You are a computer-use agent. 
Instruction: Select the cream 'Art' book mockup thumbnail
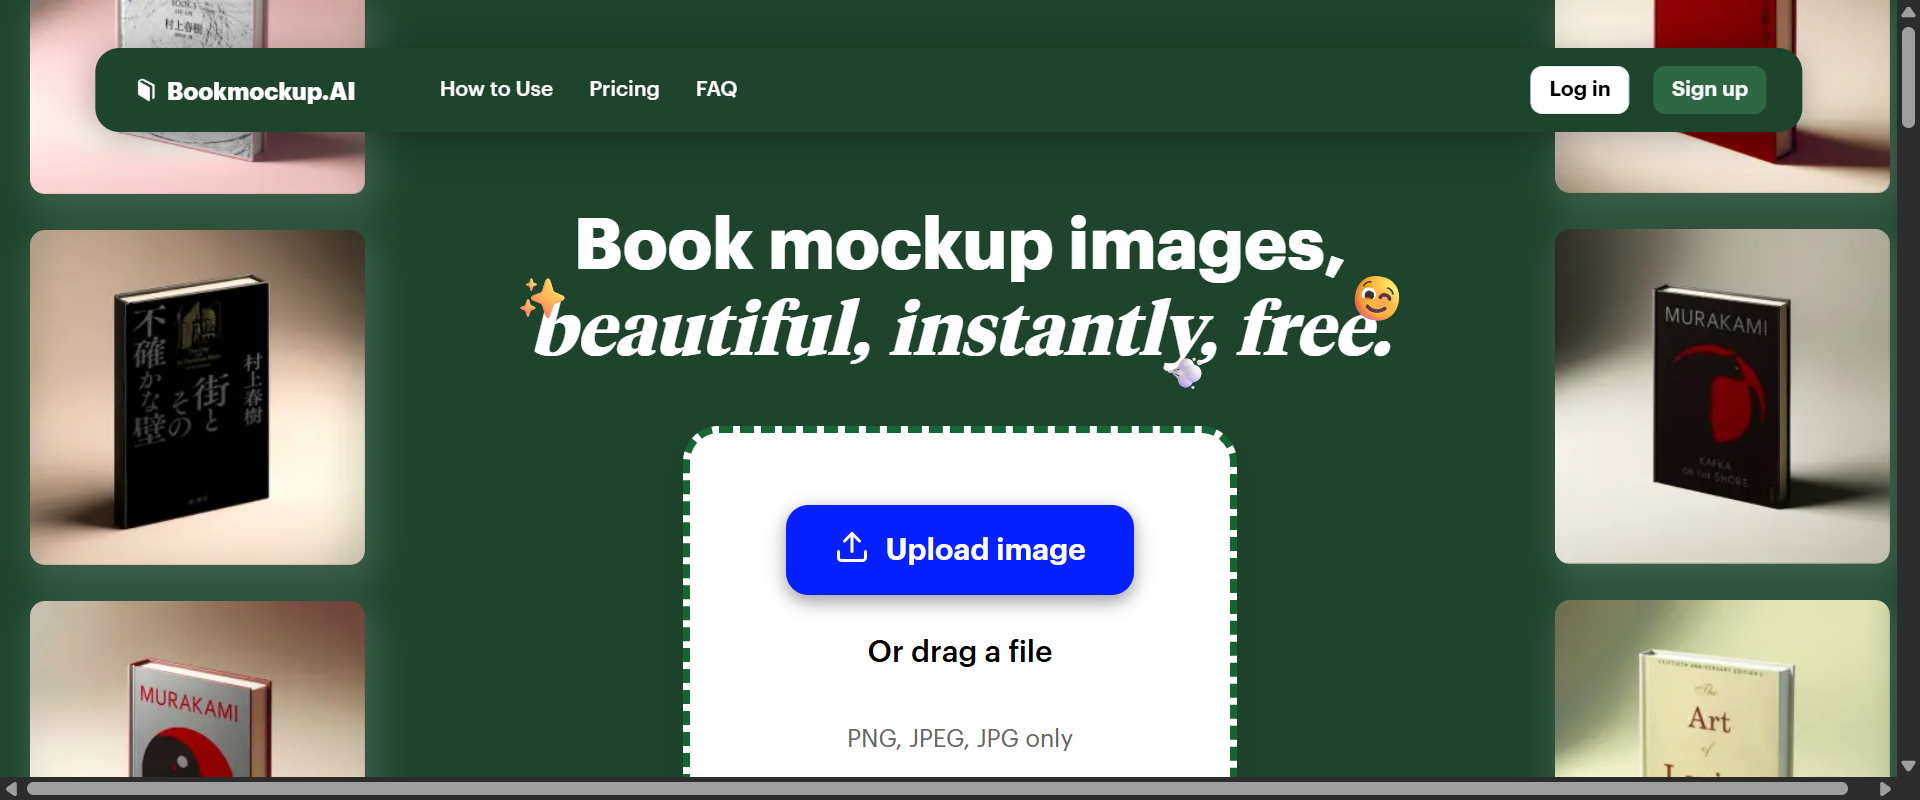[x=1722, y=688]
